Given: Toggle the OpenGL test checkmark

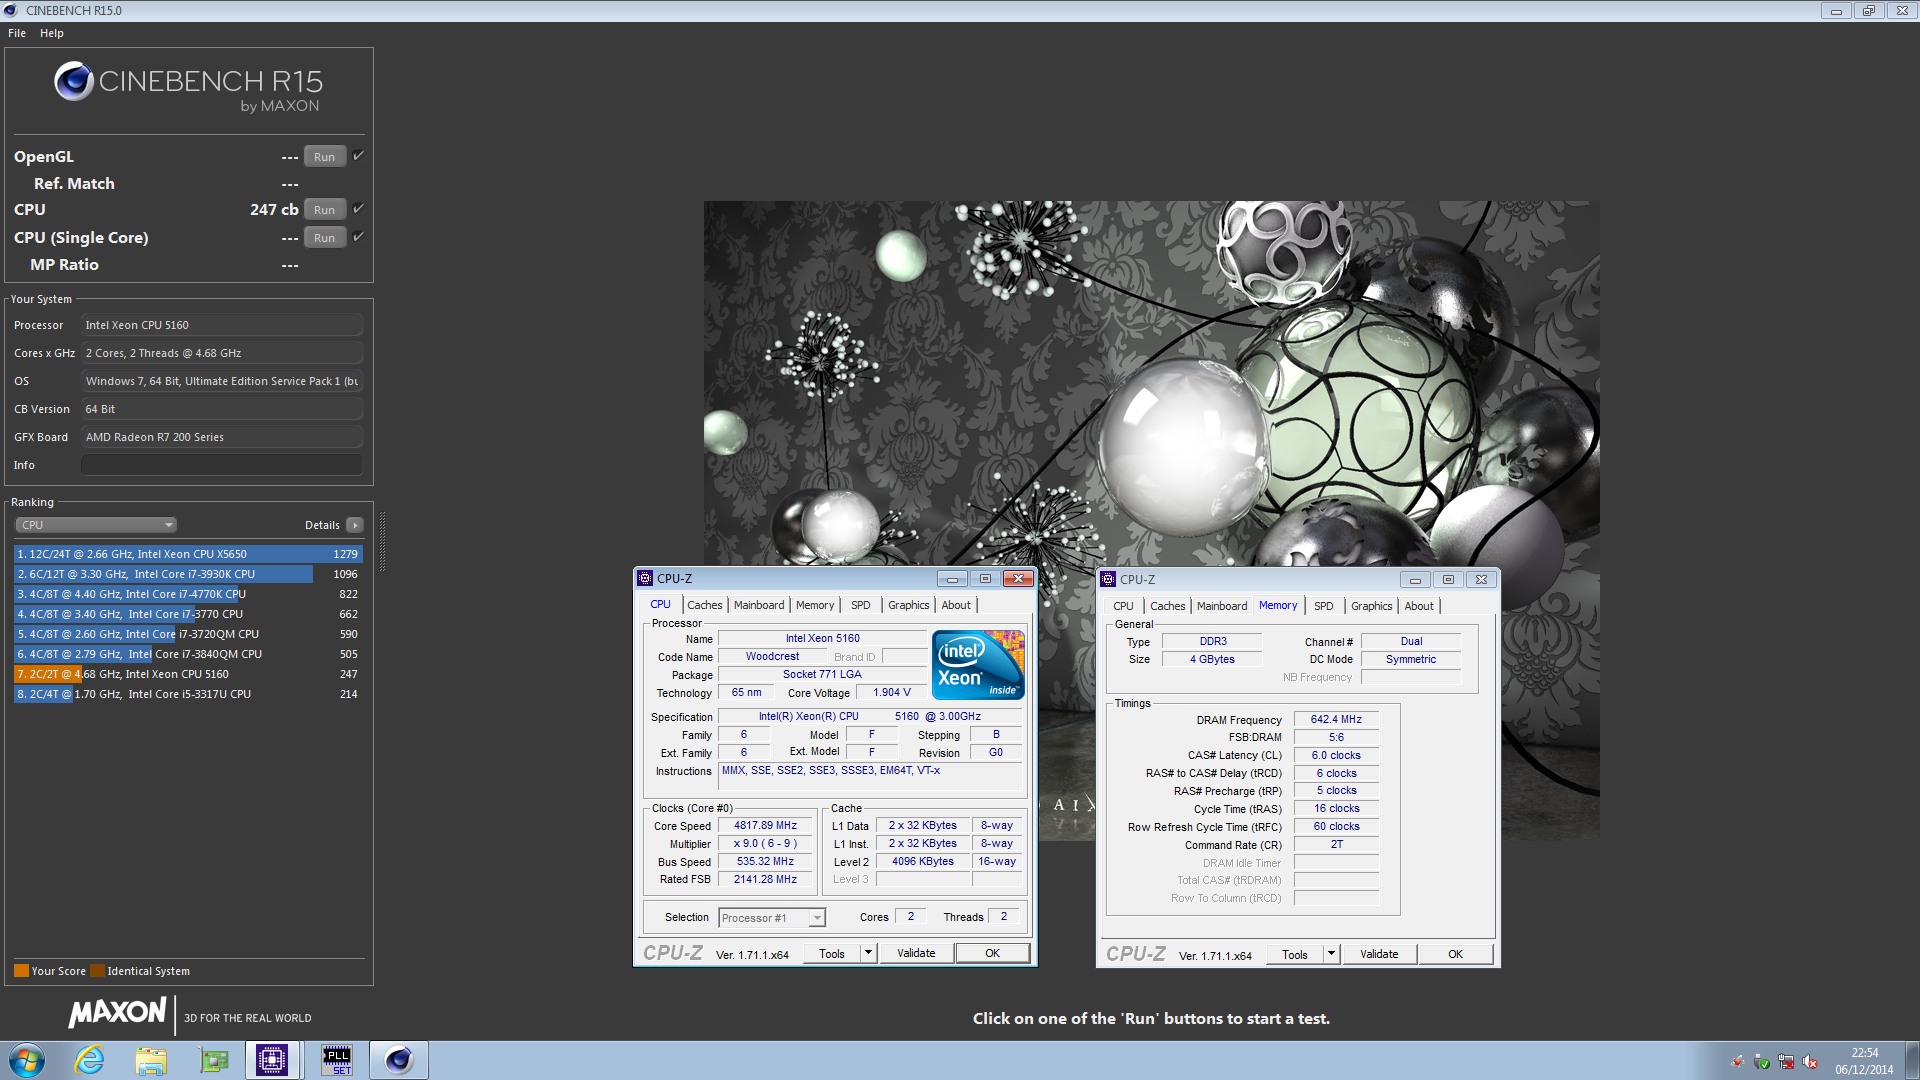Looking at the screenshot, I should pos(358,155).
